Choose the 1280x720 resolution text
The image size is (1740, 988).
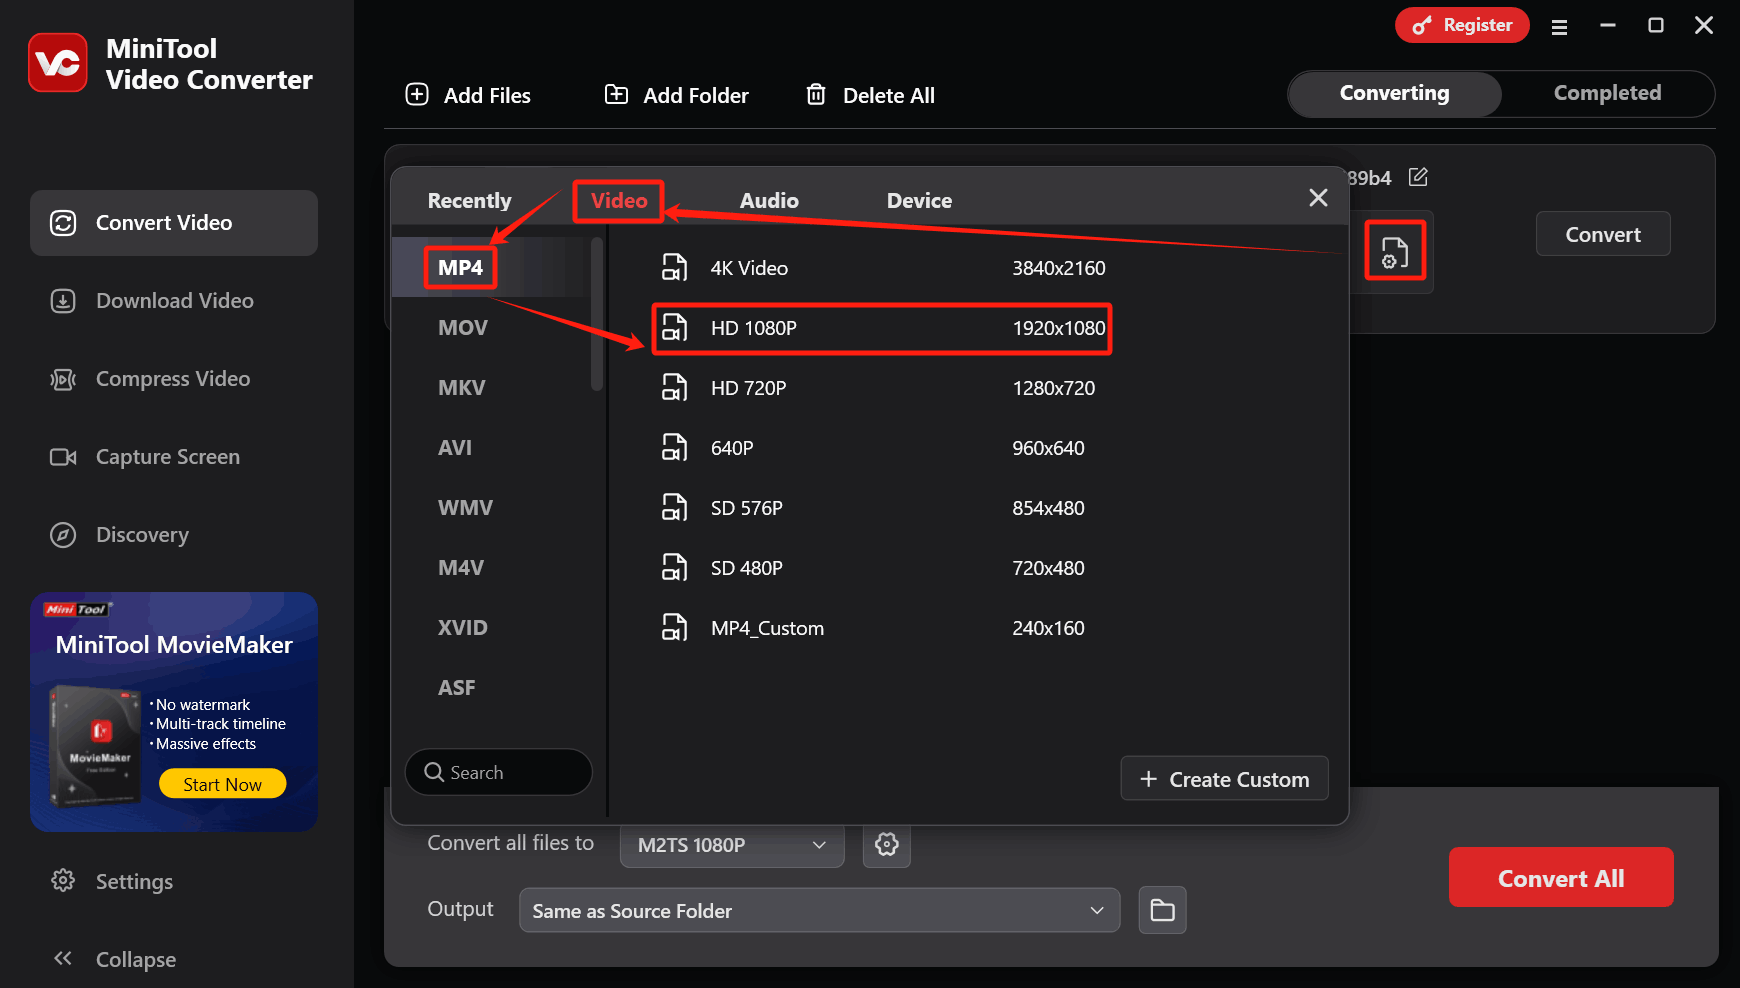[1054, 388]
